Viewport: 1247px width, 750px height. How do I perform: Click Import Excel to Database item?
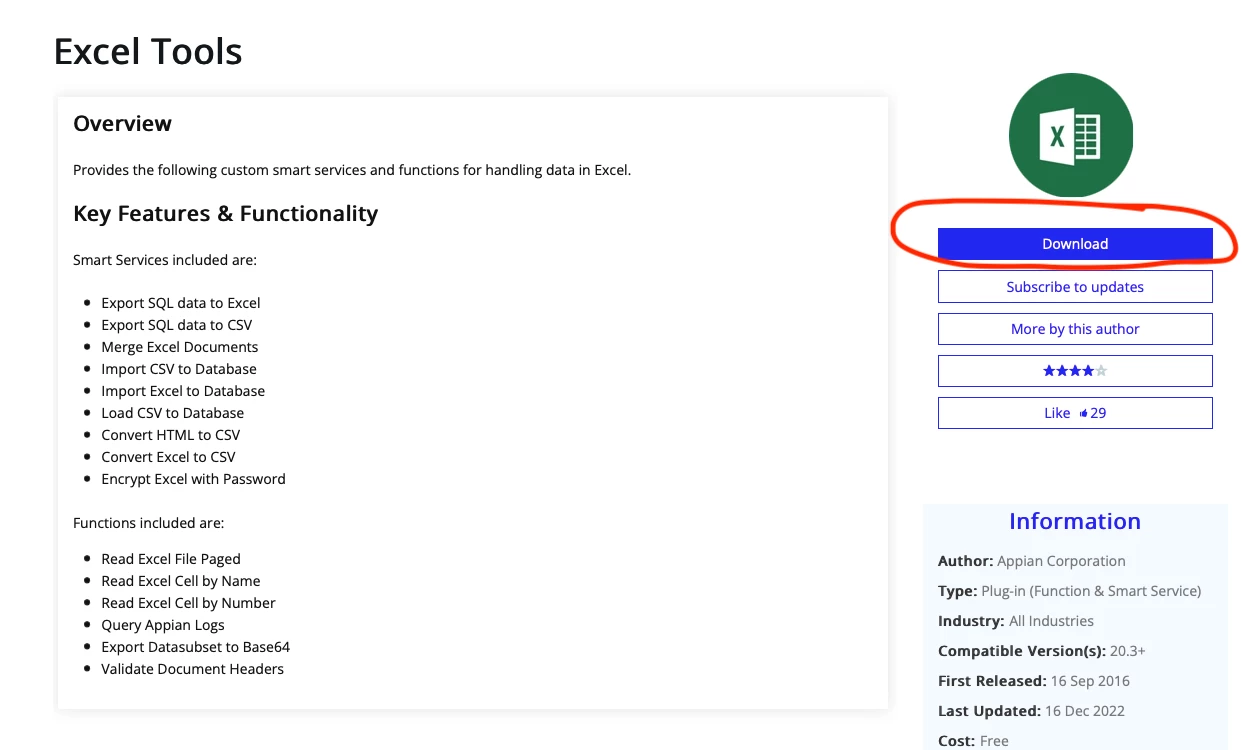click(183, 391)
